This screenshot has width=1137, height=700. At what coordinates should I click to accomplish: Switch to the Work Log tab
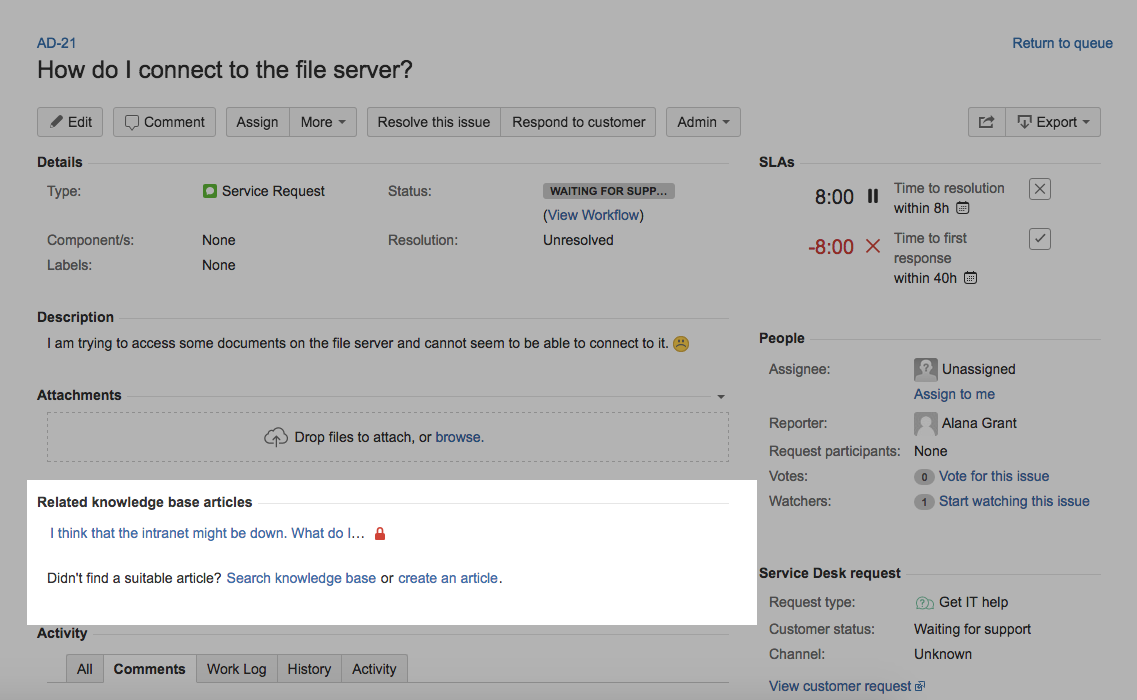236,669
